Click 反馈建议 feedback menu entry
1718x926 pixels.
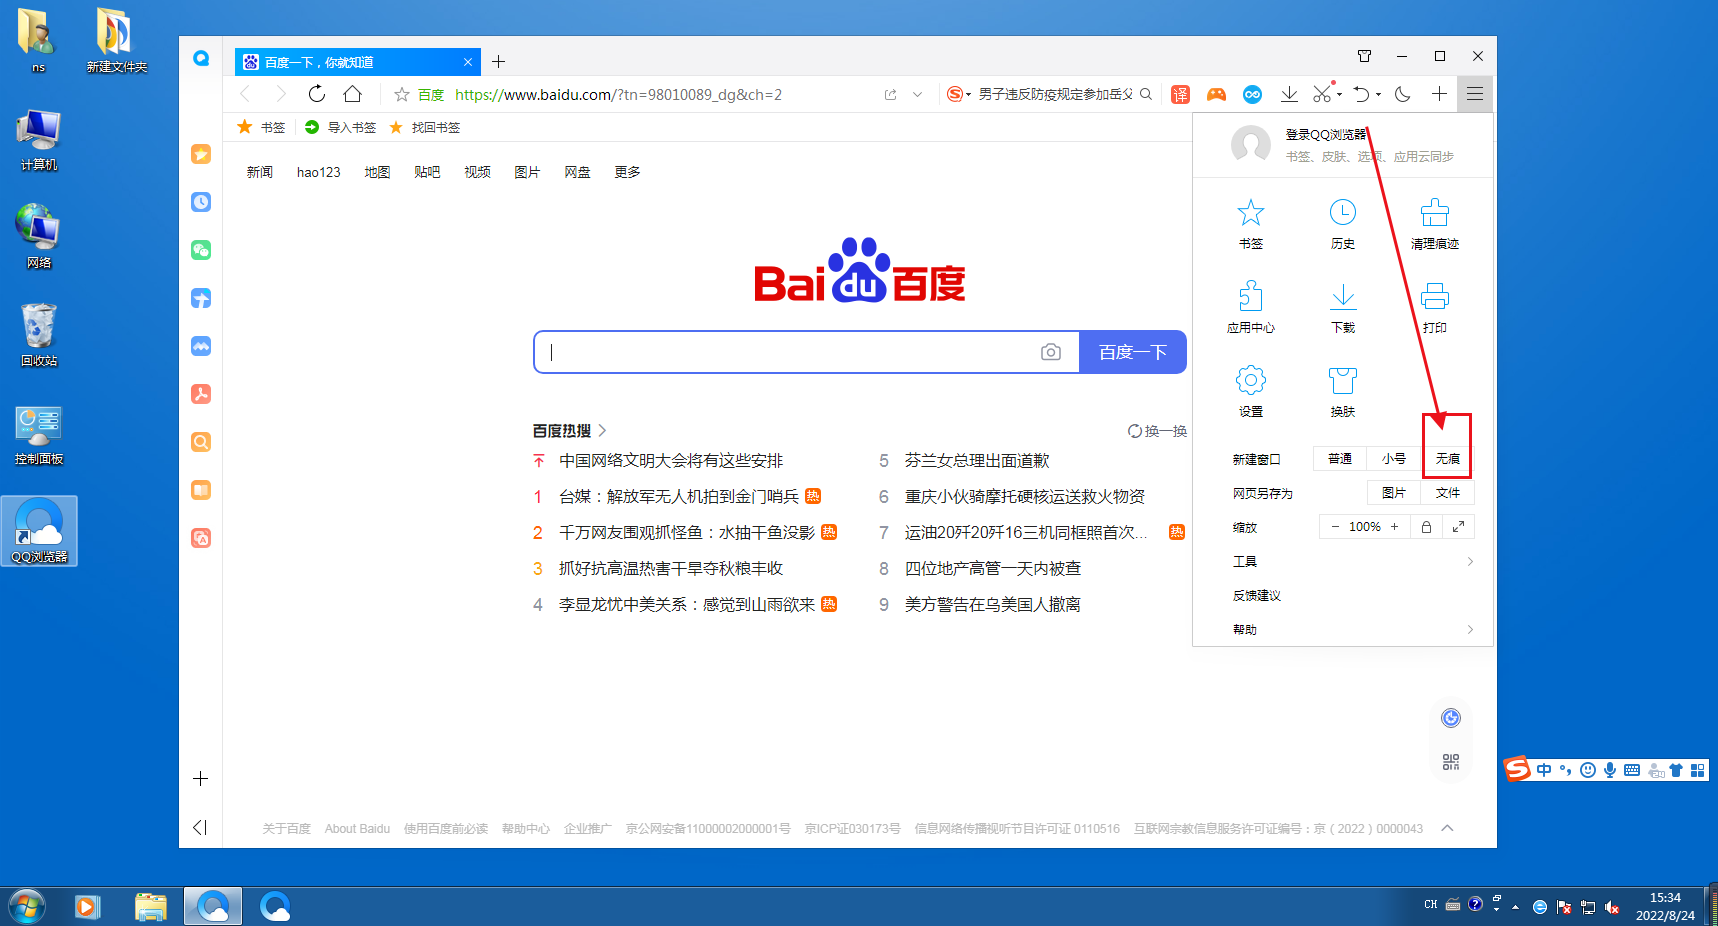pos(1257,595)
